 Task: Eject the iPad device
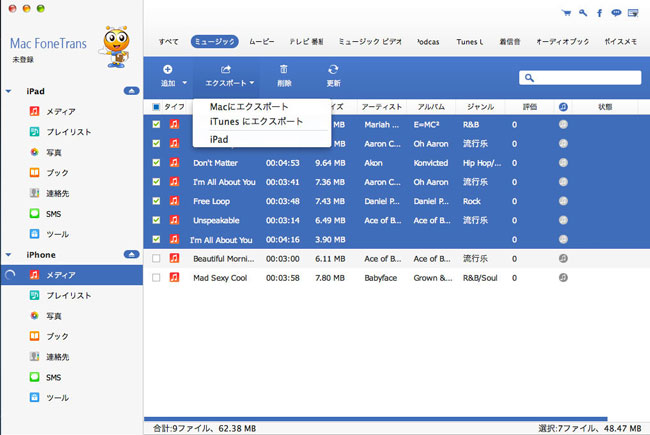pyautogui.click(x=131, y=91)
